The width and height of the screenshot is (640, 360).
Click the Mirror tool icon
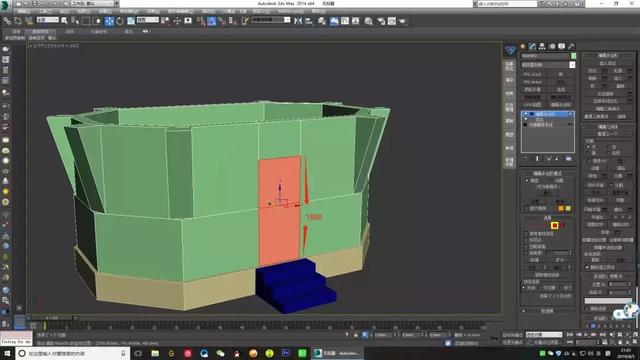(298, 21)
